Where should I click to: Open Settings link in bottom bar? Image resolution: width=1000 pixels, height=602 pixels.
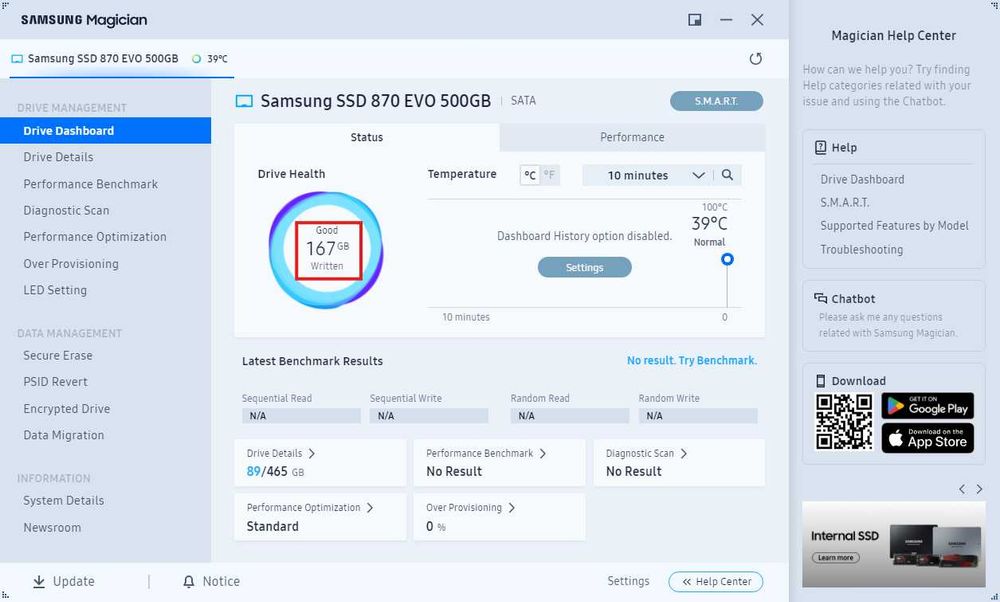[x=628, y=581]
